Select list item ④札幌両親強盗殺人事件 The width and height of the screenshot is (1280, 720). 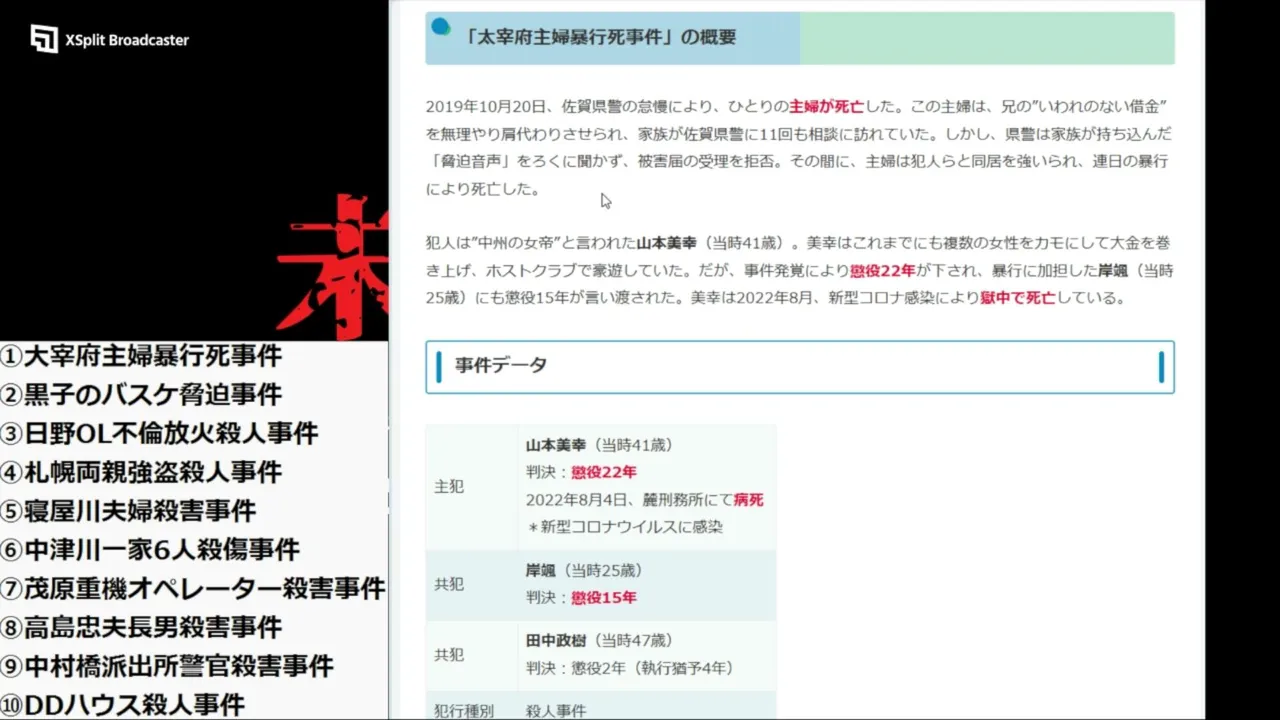tap(142, 472)
